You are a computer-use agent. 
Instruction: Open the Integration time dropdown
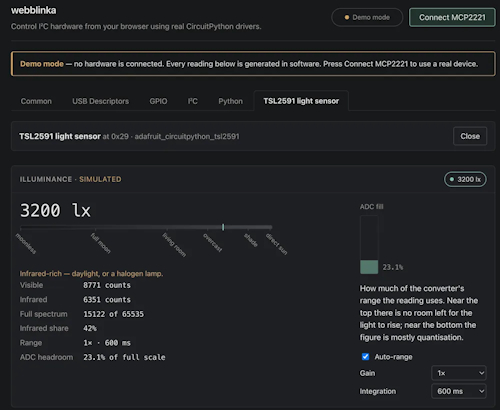coord(459,391)
